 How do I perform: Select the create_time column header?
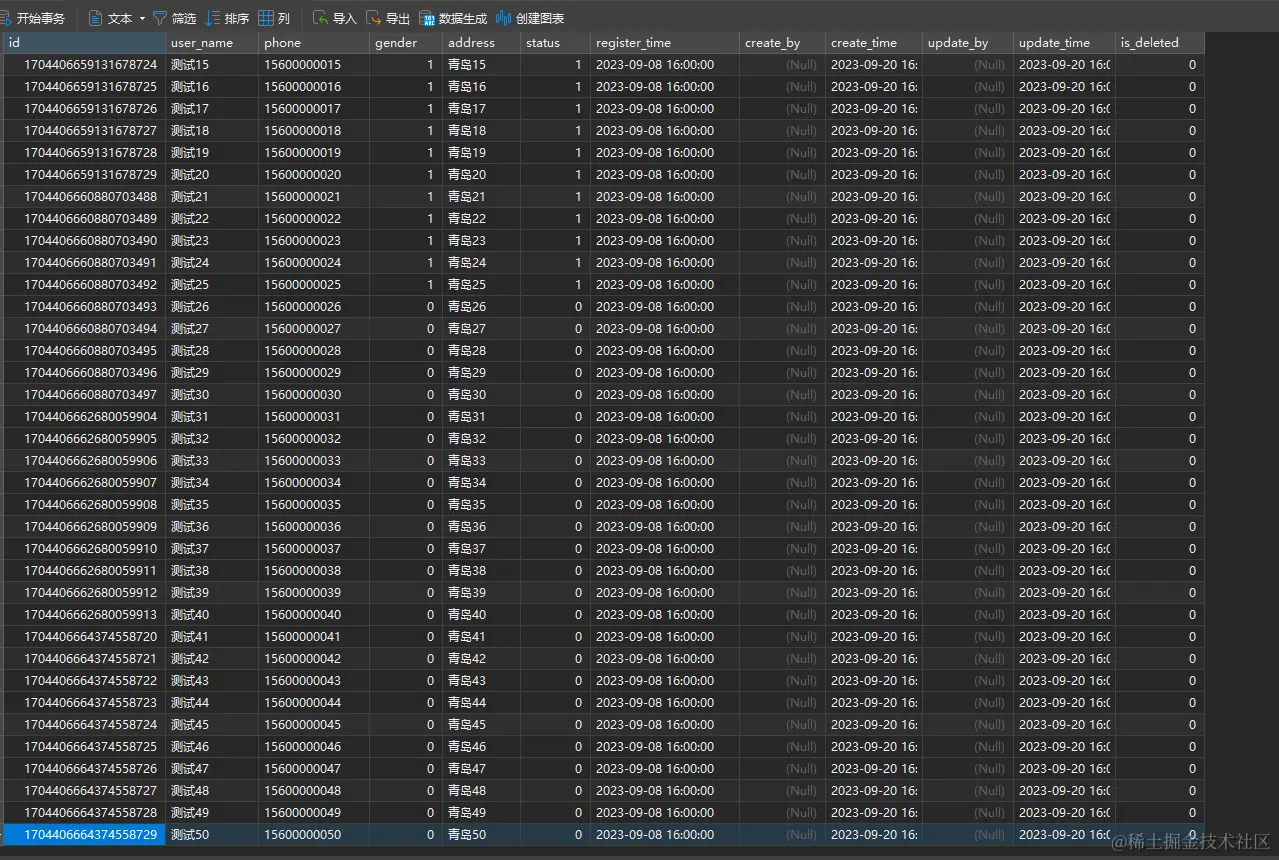click(874, 43)
